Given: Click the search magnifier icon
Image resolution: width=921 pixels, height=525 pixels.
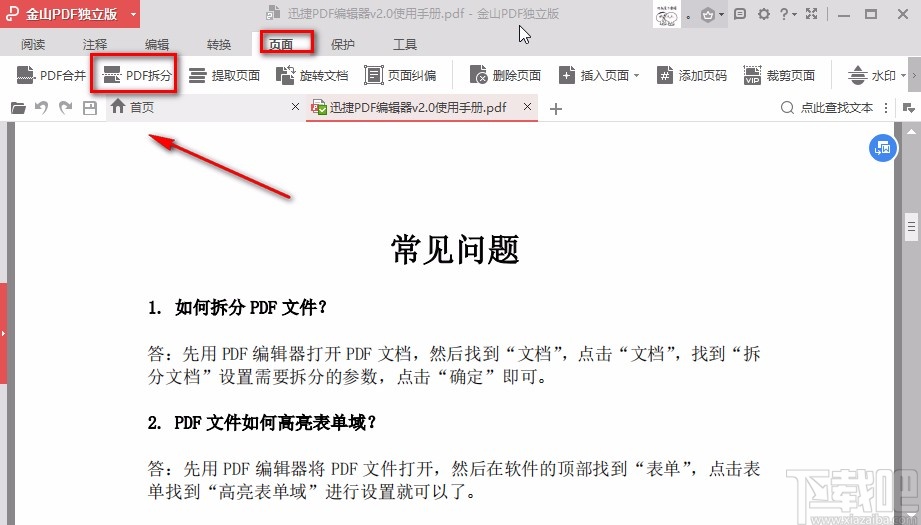Looking at the screenshot, I should [x=787, y=107].
